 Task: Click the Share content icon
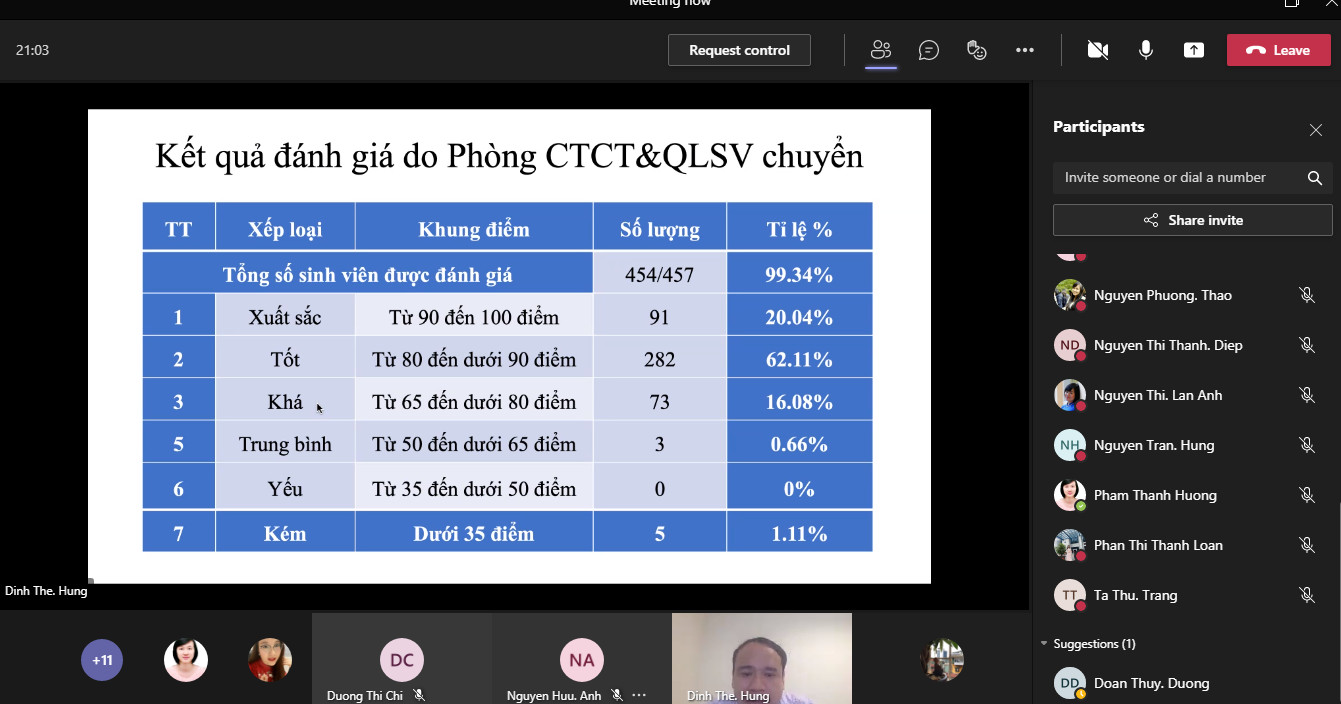click(x=1193, y=50)
